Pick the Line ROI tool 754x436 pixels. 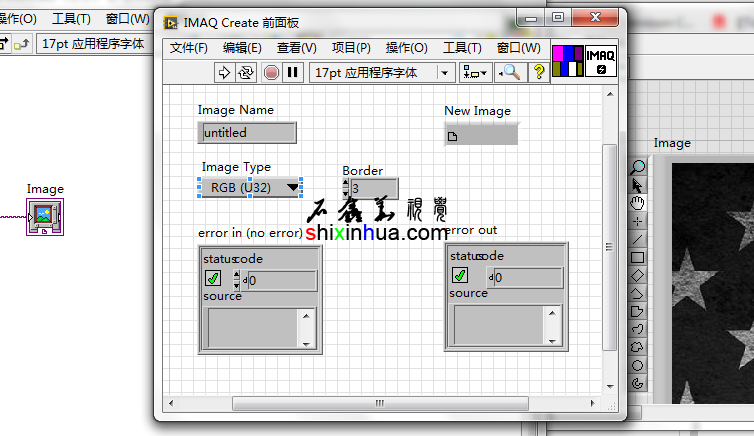click(x=638, y=239)
